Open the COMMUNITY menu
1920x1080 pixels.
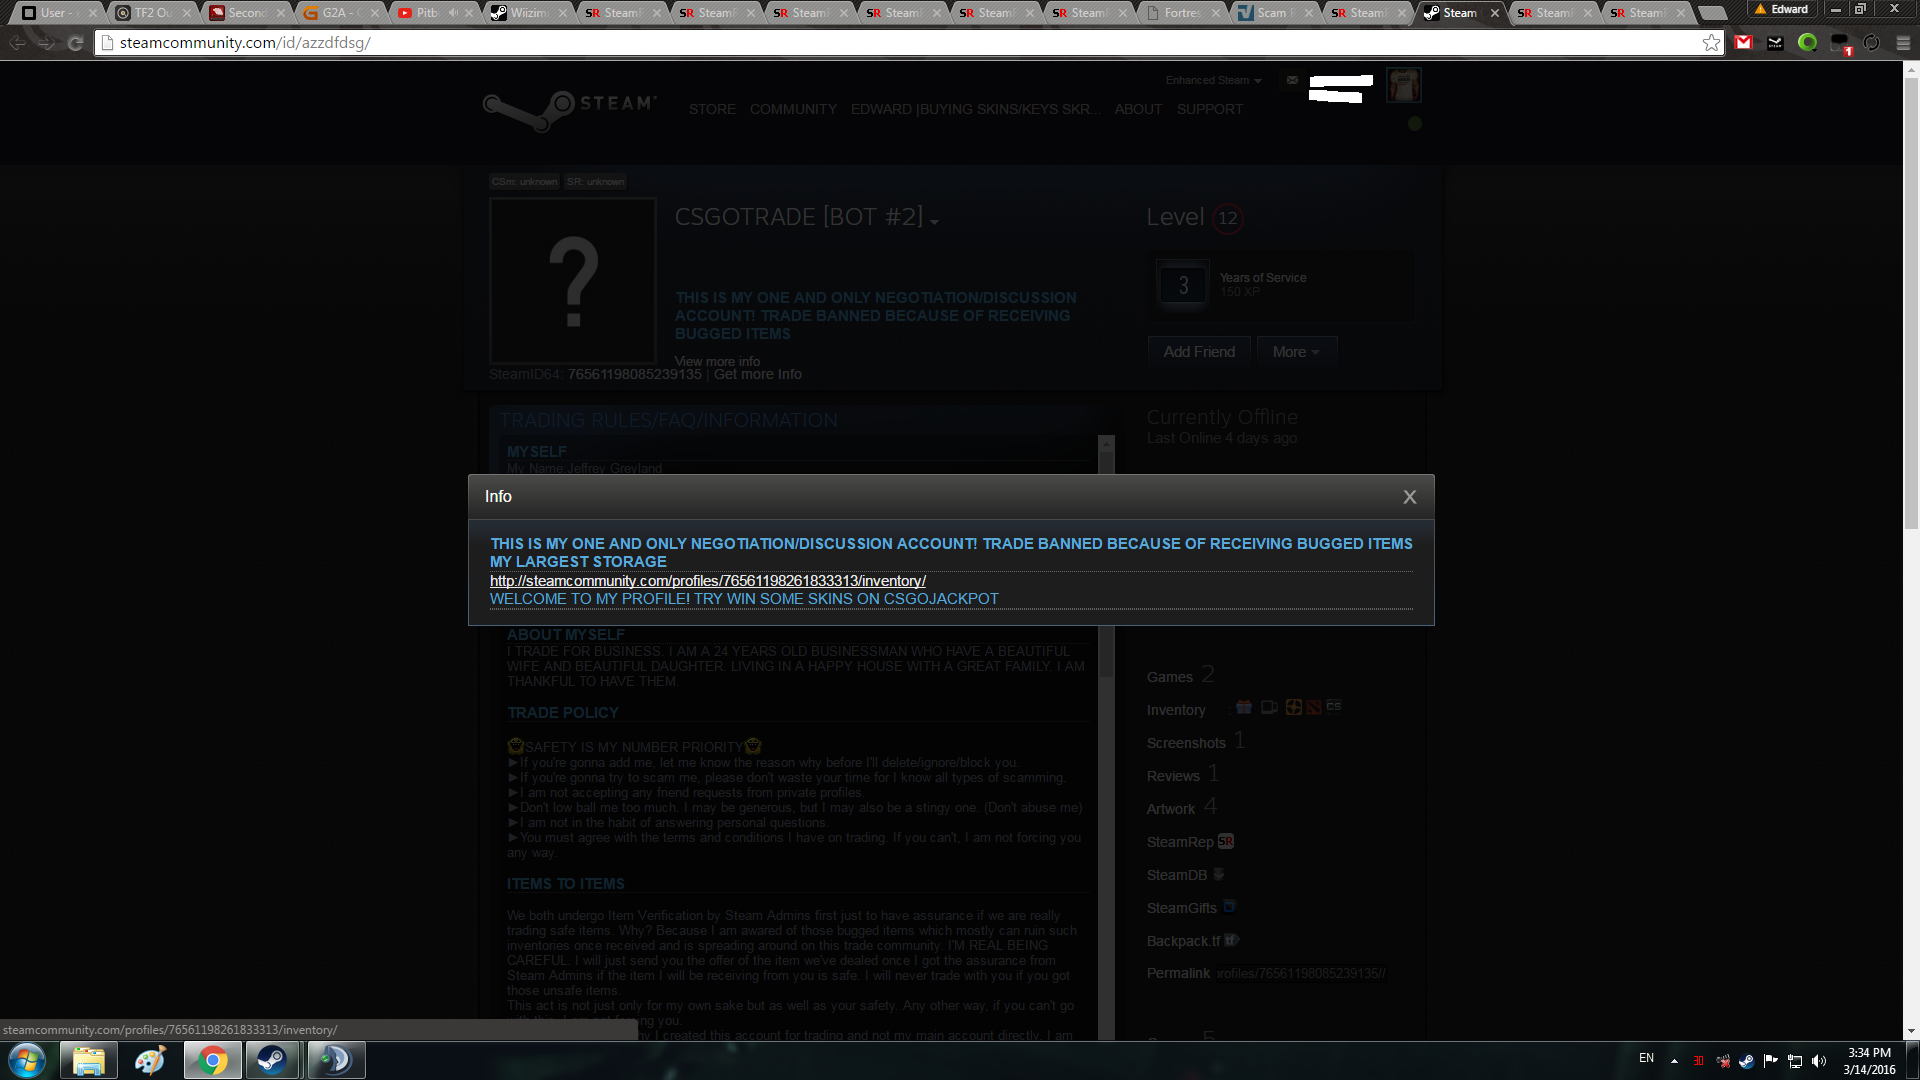pos(793,109)
